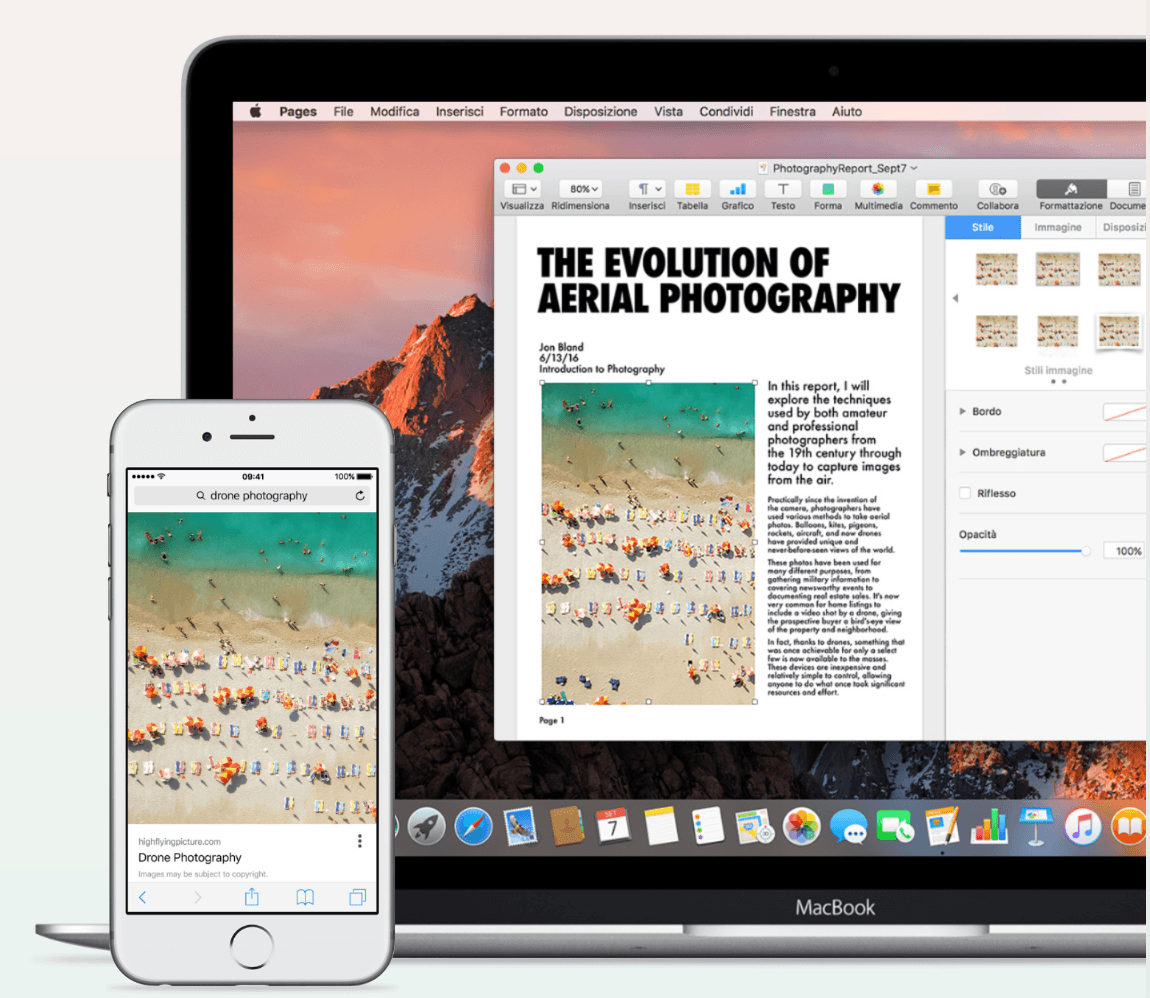The image size is (1150, 998).
Task: Open FaceTime green icon in the Dock
Action: point(895,827)
